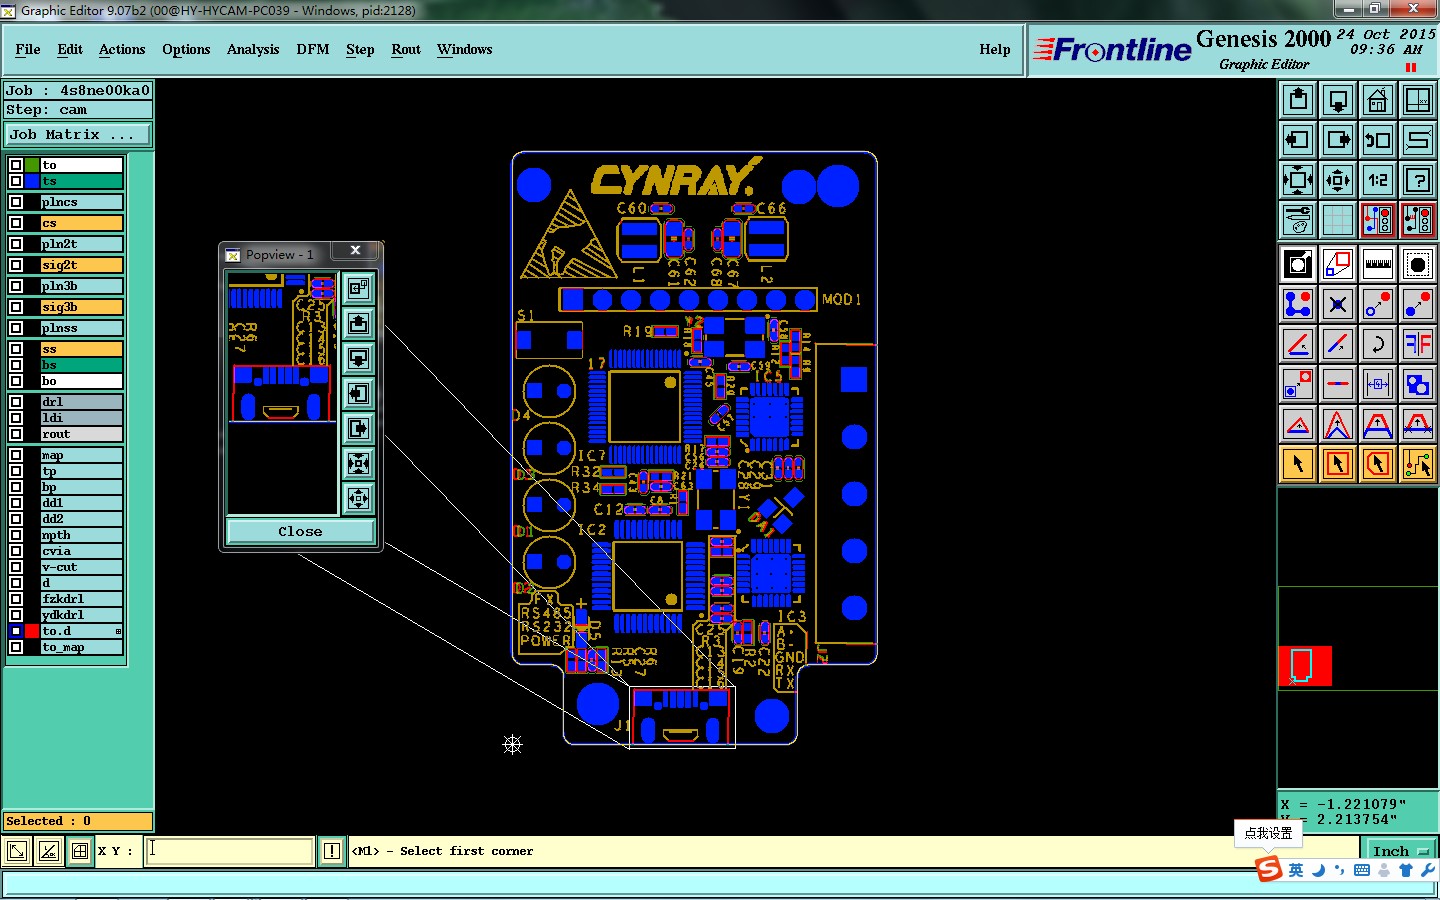Select the dotted-border circle tool
This screenshot has height=900, width=1440.
pyautogui.click(x=1418, y=264)
